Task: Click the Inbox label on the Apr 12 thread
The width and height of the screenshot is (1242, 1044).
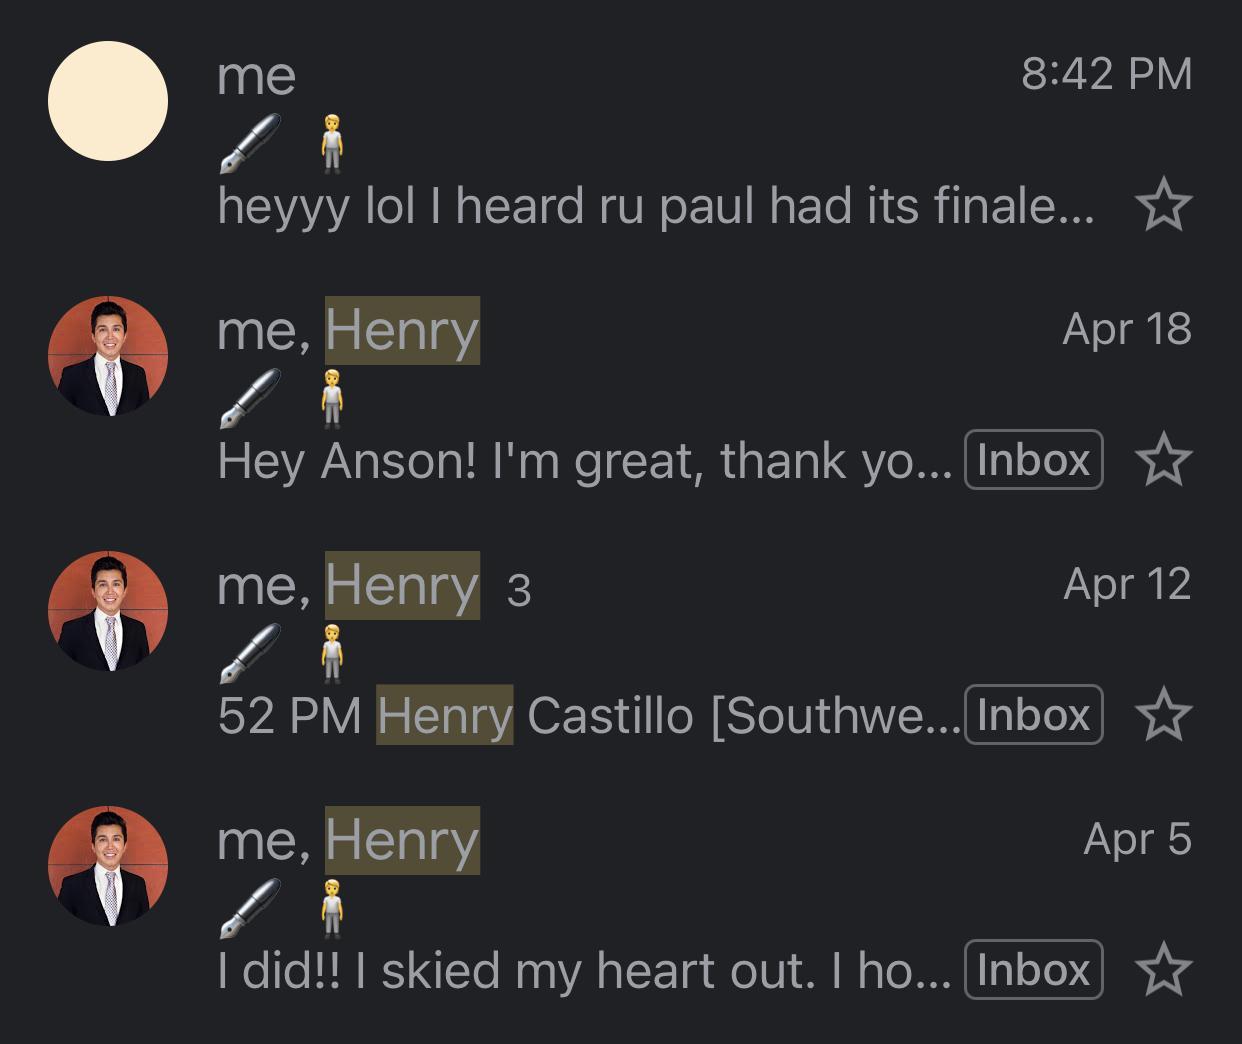Action: click(1033, 715)
